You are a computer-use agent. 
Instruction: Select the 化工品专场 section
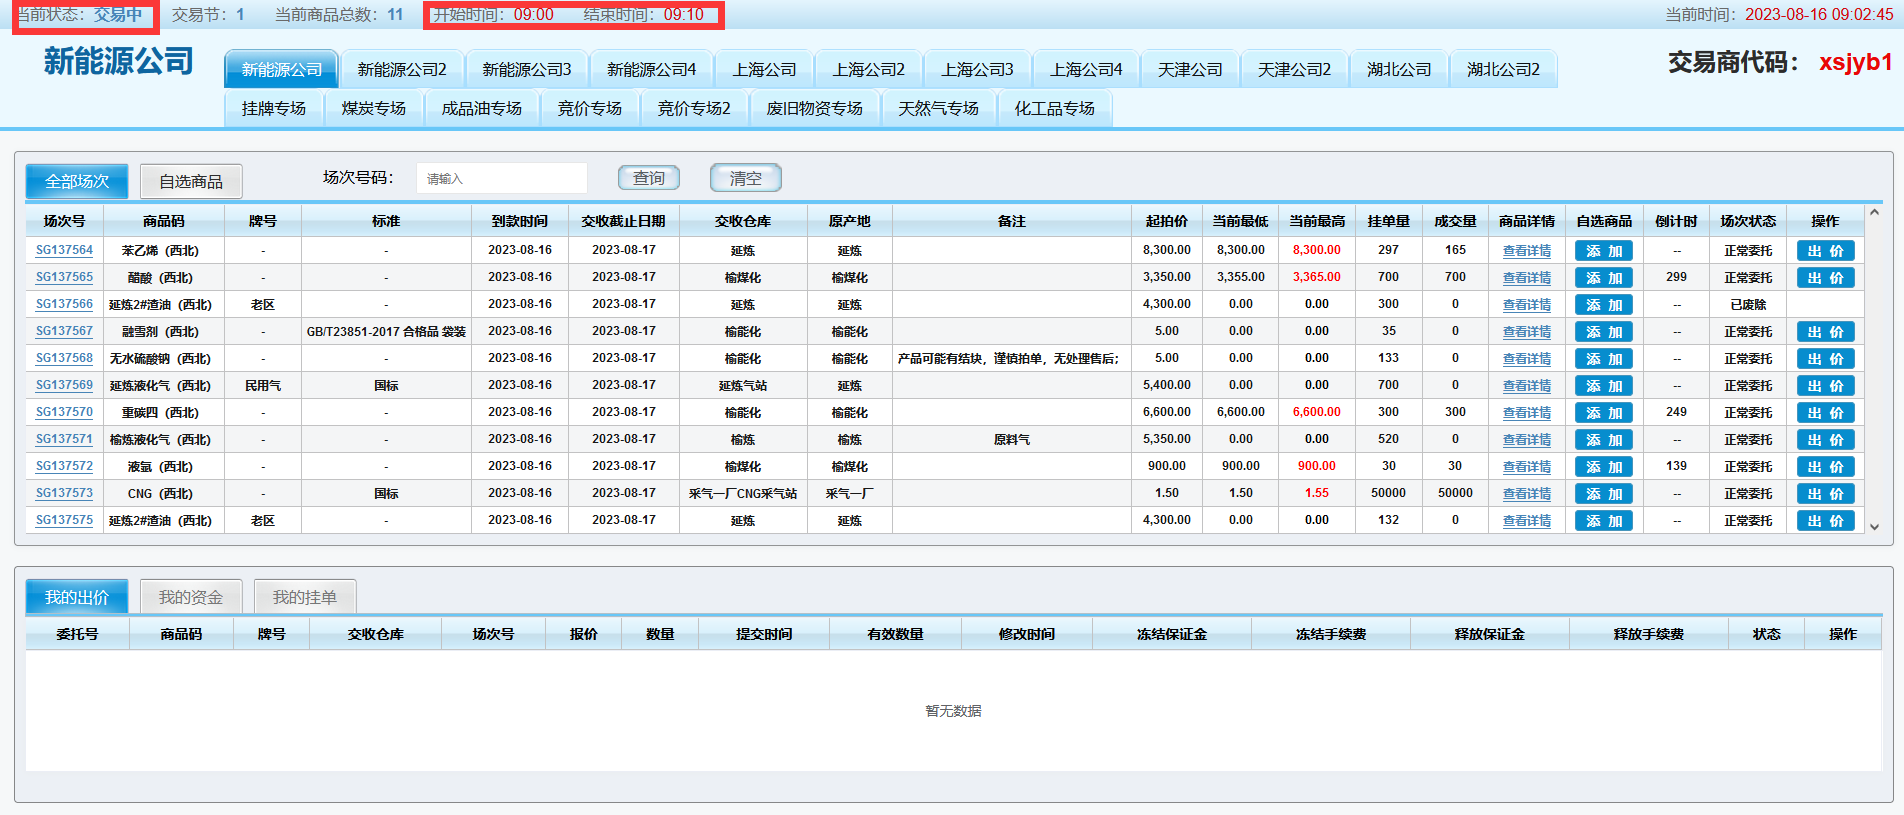[1055, 108]
